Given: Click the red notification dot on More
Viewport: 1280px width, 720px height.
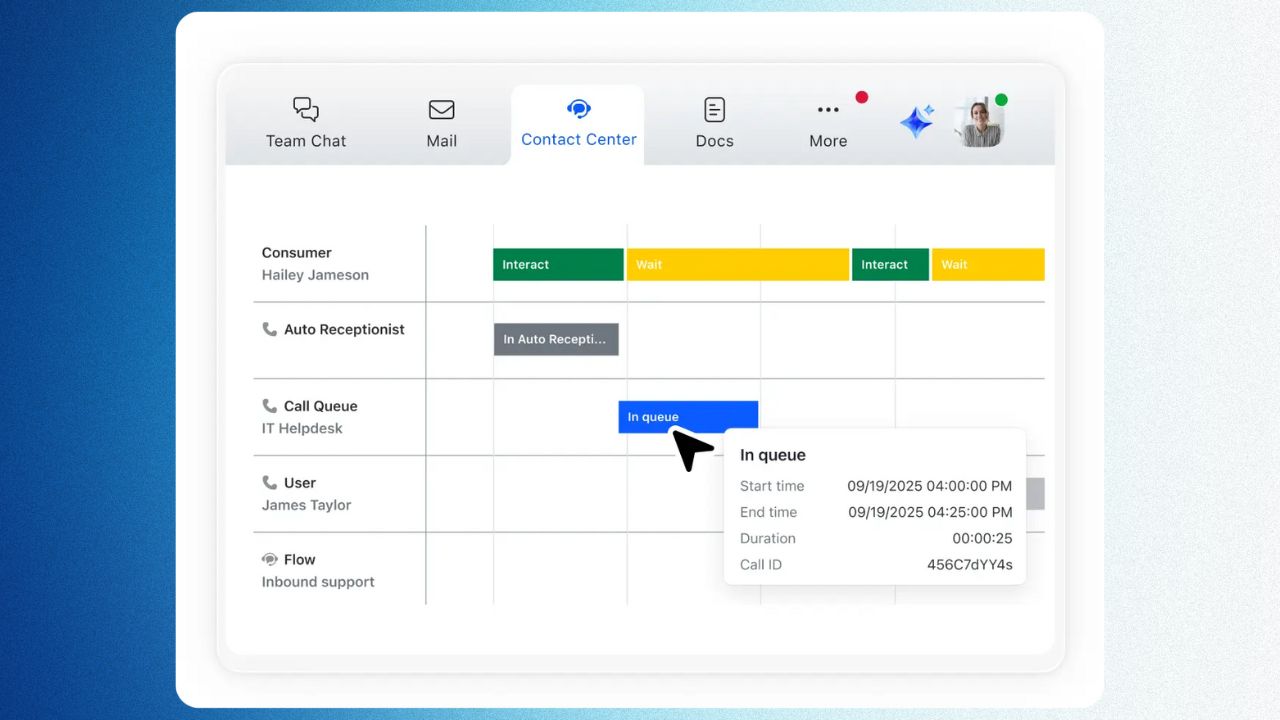Looking at the screenshot, I should [861, 97].
